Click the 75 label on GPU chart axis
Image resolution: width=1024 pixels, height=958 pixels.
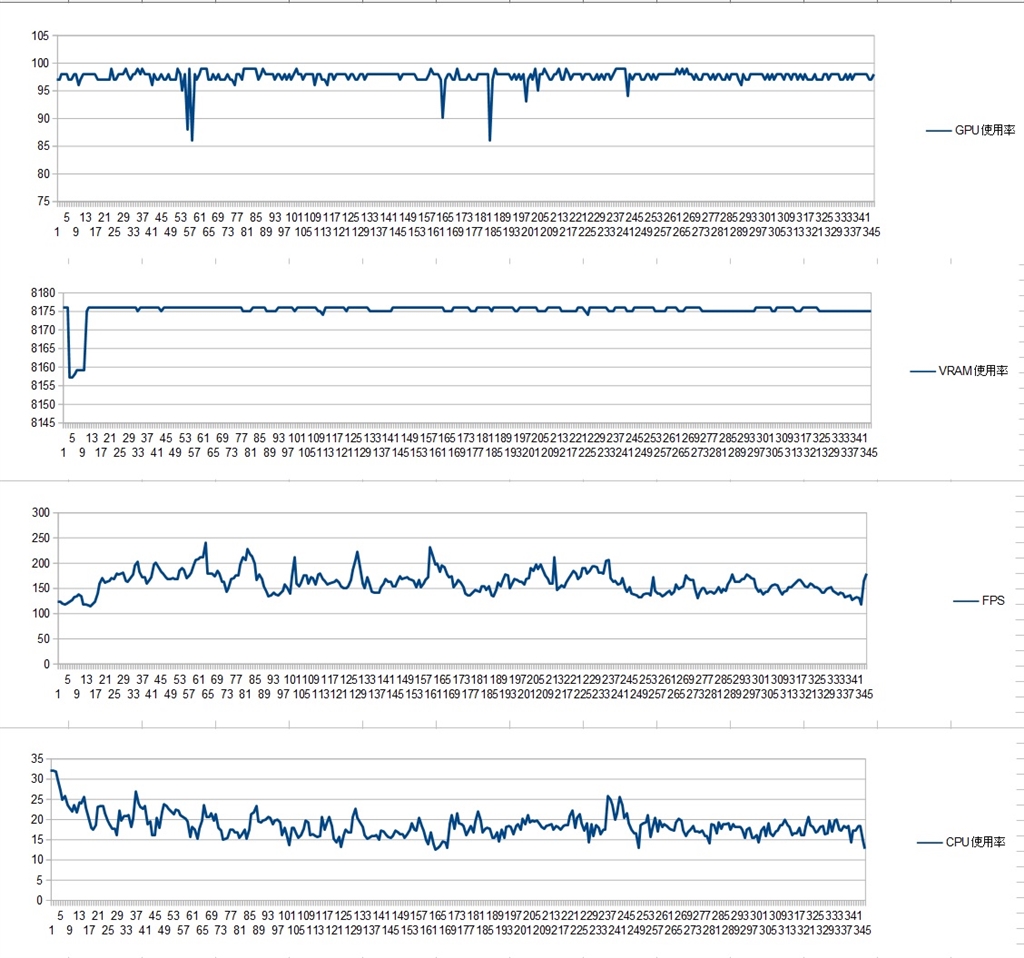click(x=43, y=201)
